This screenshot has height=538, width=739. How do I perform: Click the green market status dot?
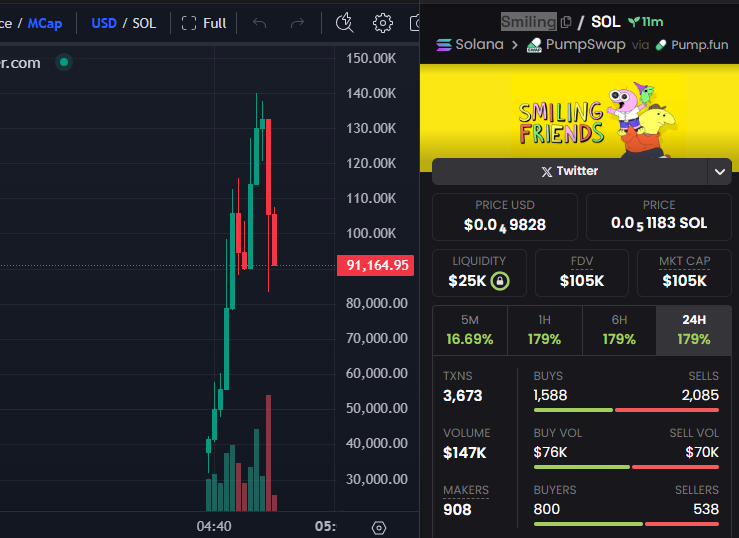(x=64, y=62)
